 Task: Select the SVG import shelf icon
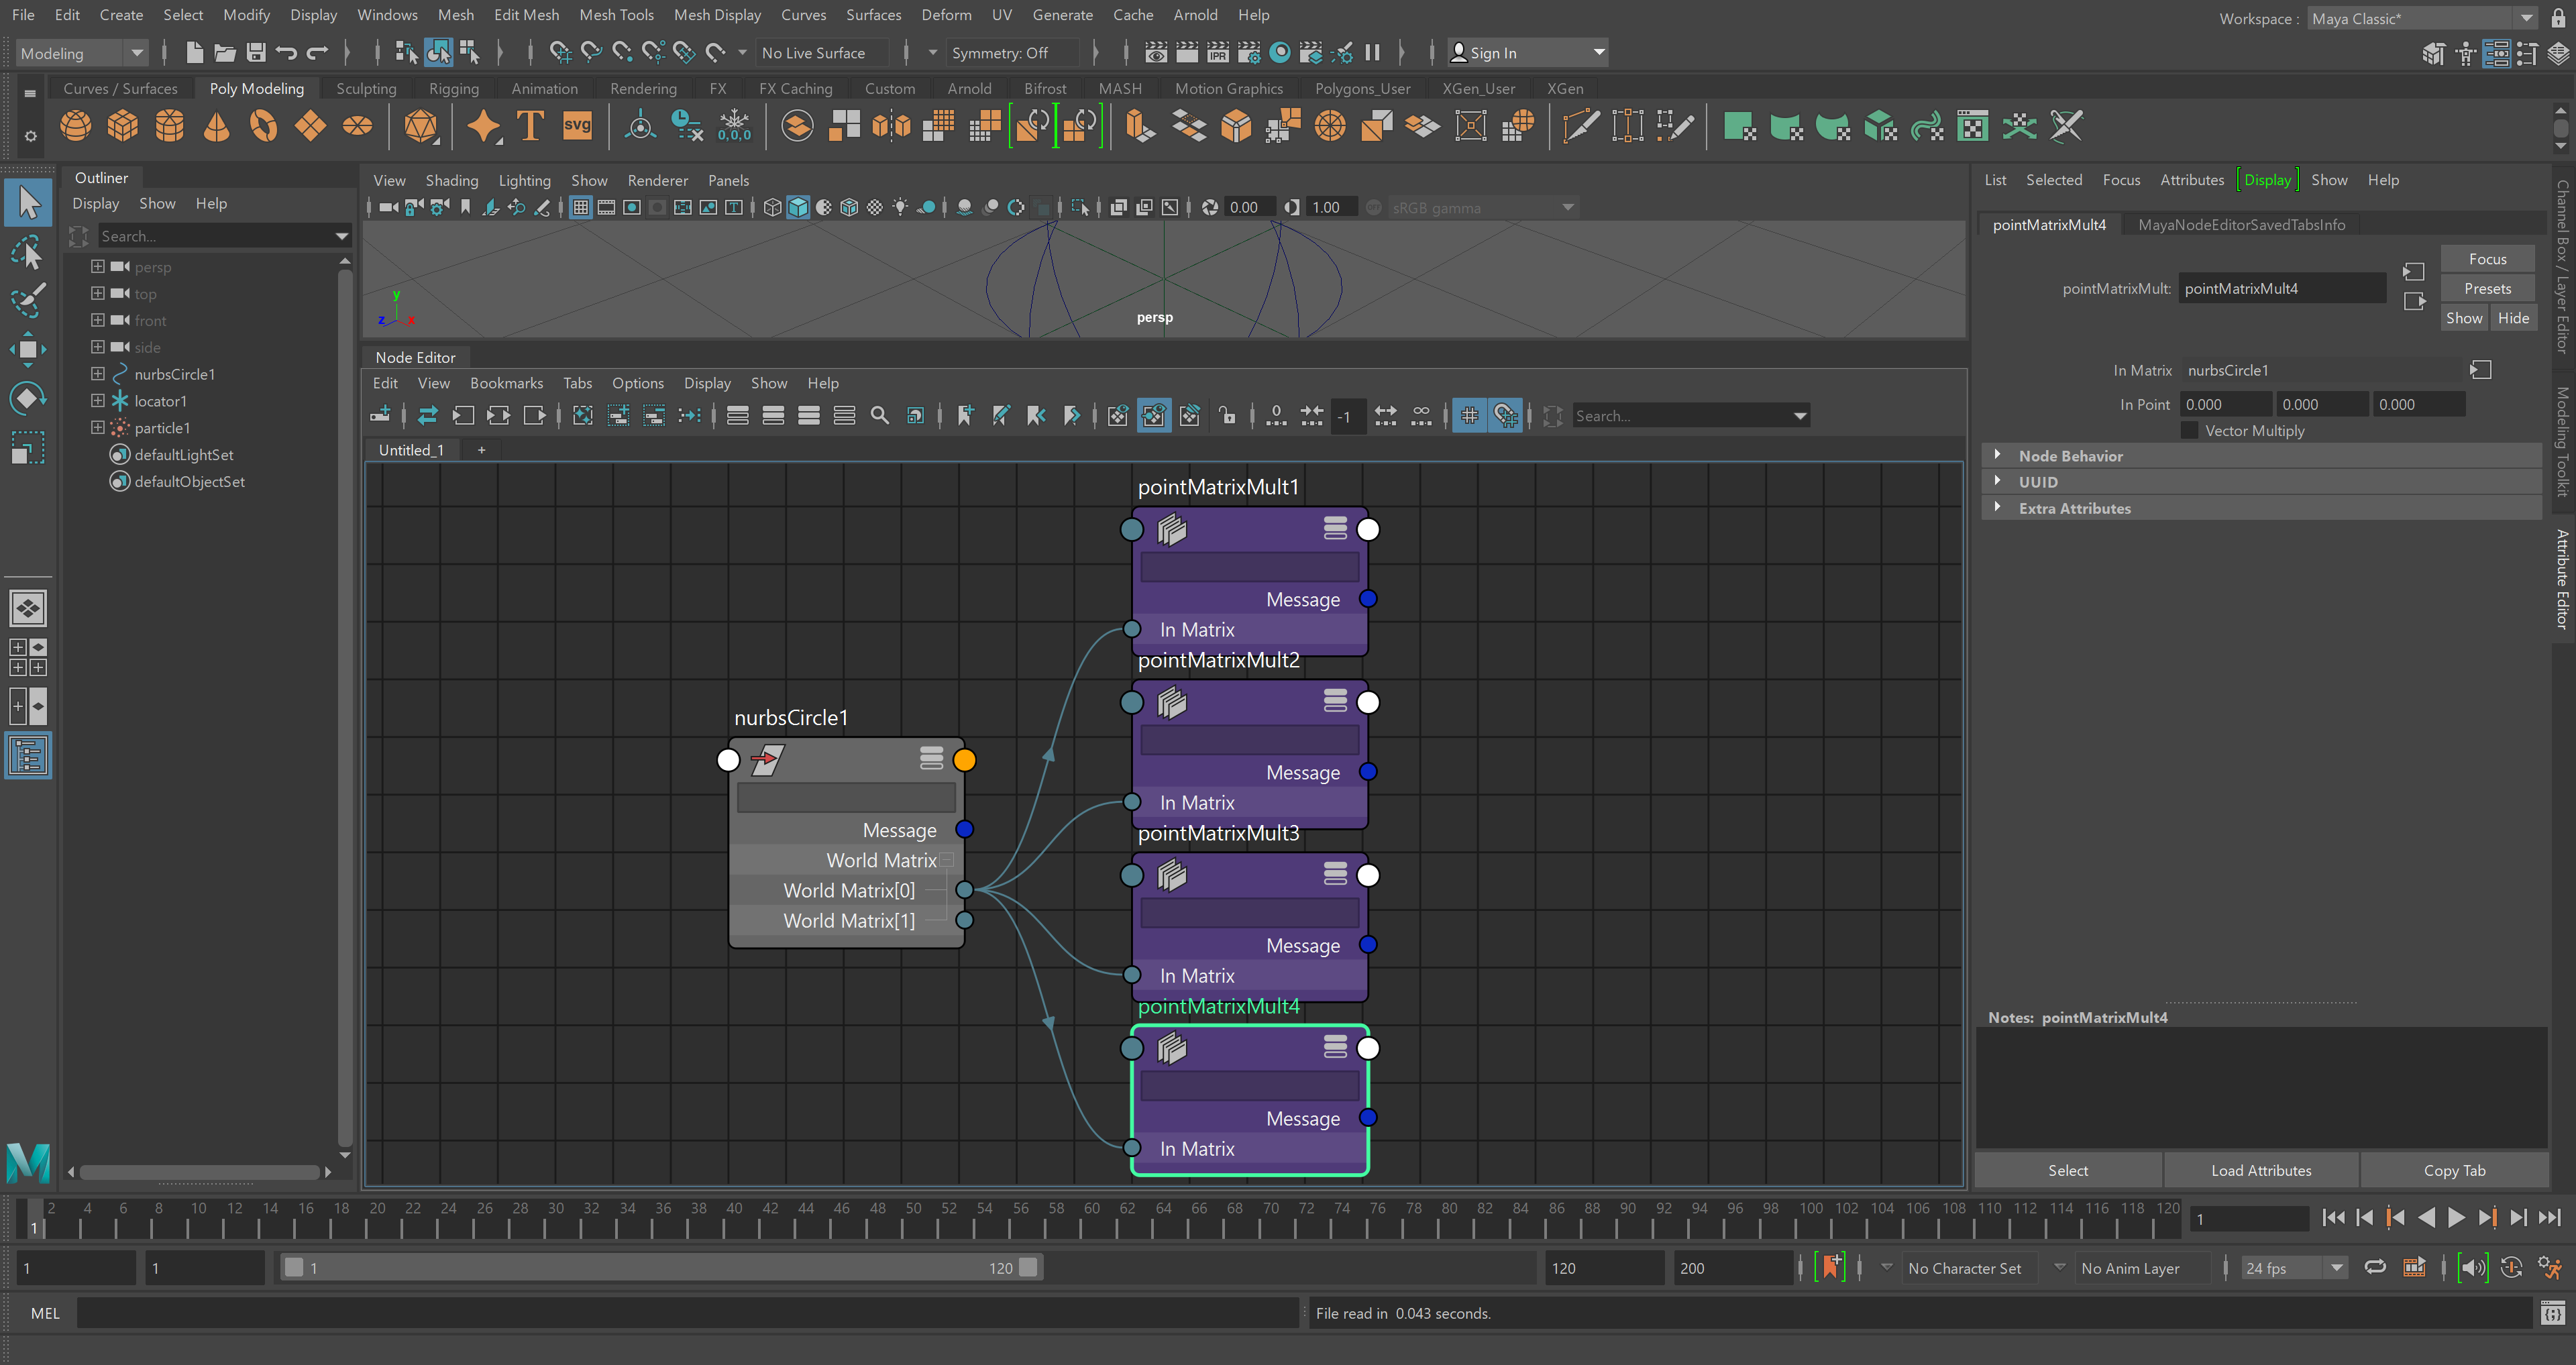[x=577, y=127]
